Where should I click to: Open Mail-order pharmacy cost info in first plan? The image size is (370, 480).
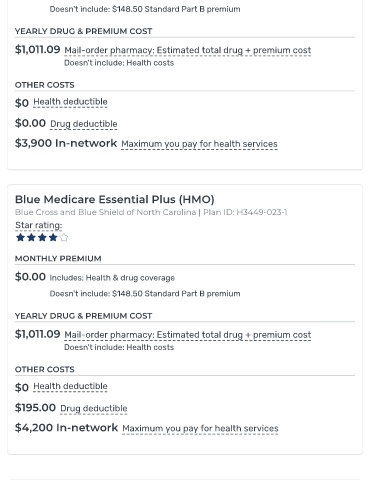click(188, 50)
